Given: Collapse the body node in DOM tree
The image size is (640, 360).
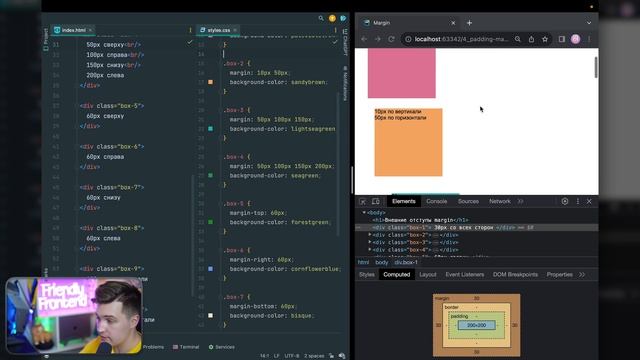Looking at the screenshot, I should (x=364, y=213).
